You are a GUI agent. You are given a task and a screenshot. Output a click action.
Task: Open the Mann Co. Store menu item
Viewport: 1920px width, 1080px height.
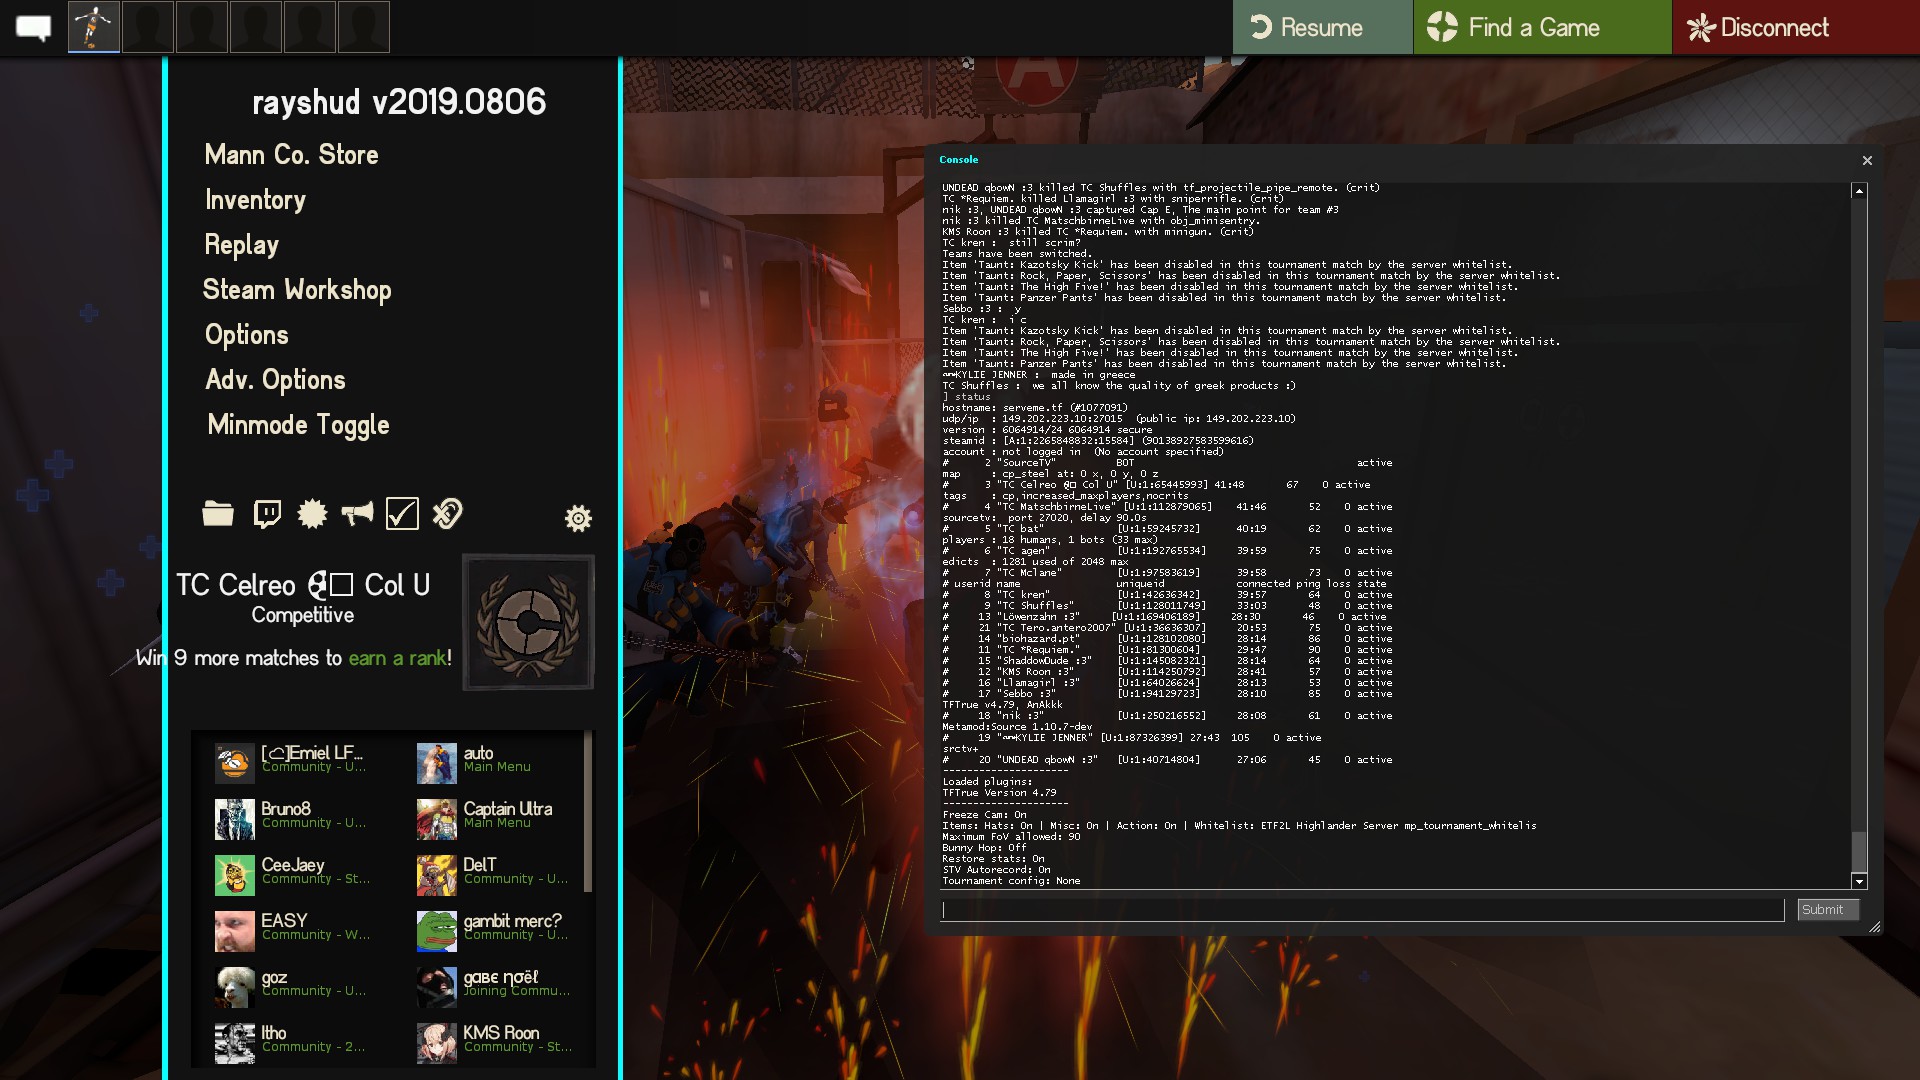click(291, 155)
